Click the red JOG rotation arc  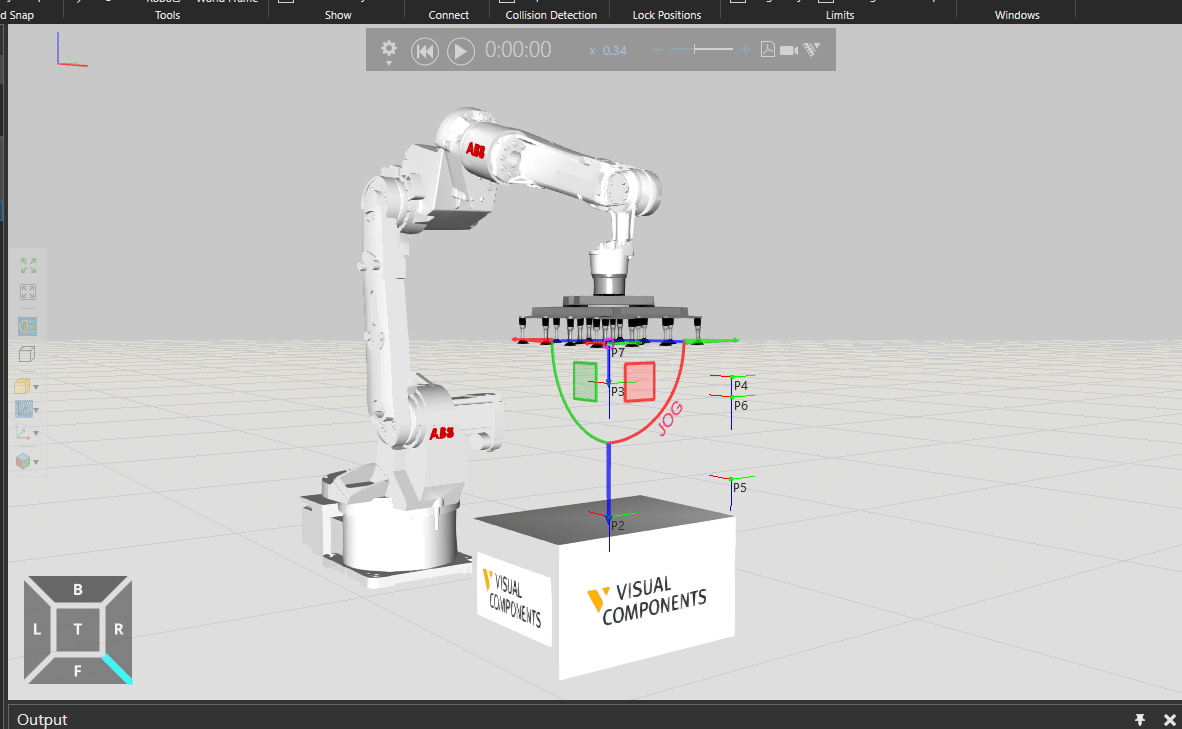666,409
